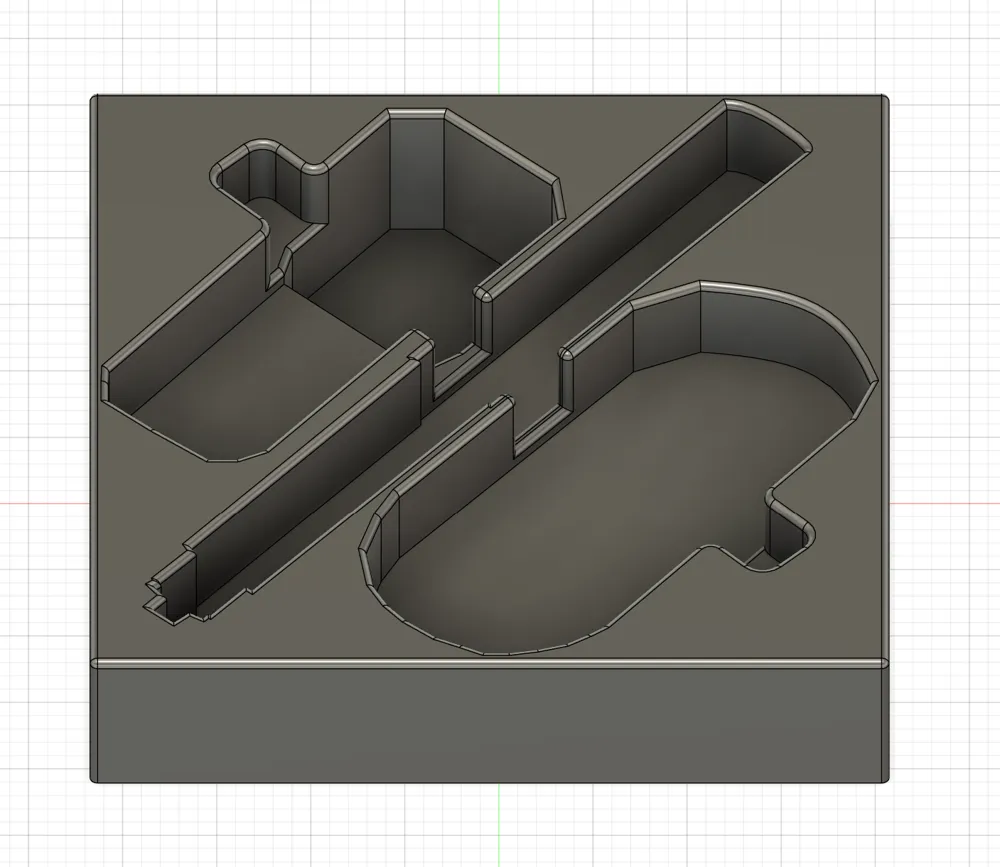Click the rounded right vertical edge of block

(884, 400)
